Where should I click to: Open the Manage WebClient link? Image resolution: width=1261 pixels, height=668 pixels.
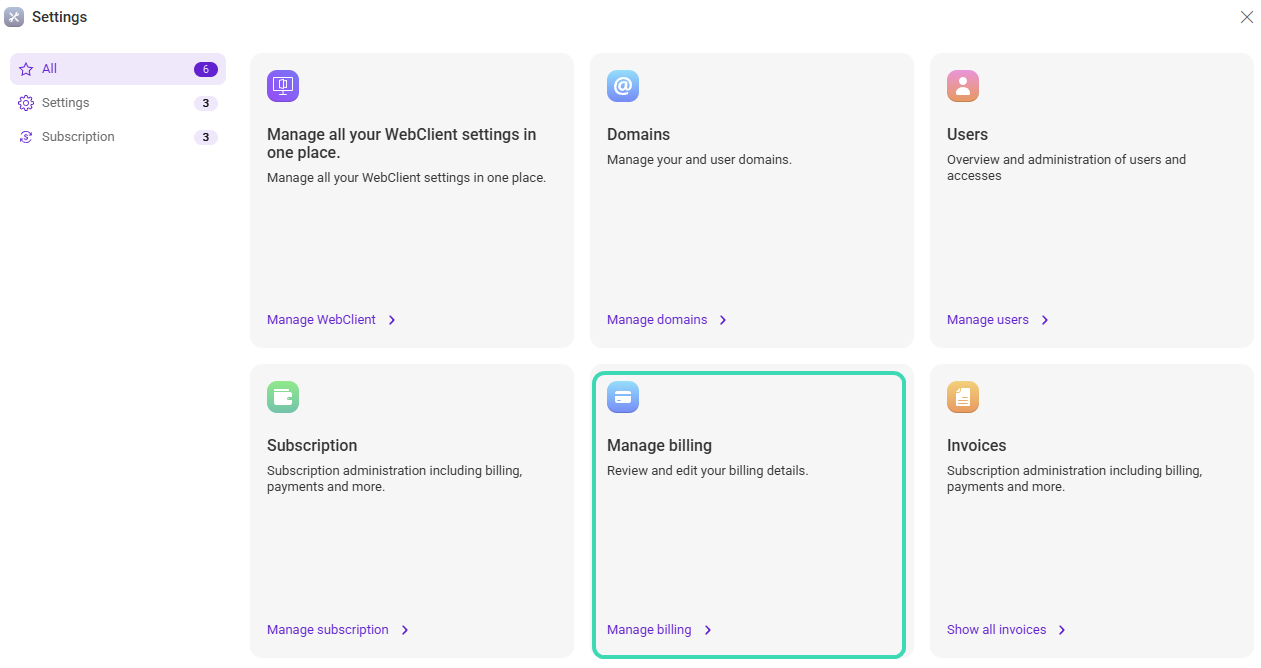point(321,320)
